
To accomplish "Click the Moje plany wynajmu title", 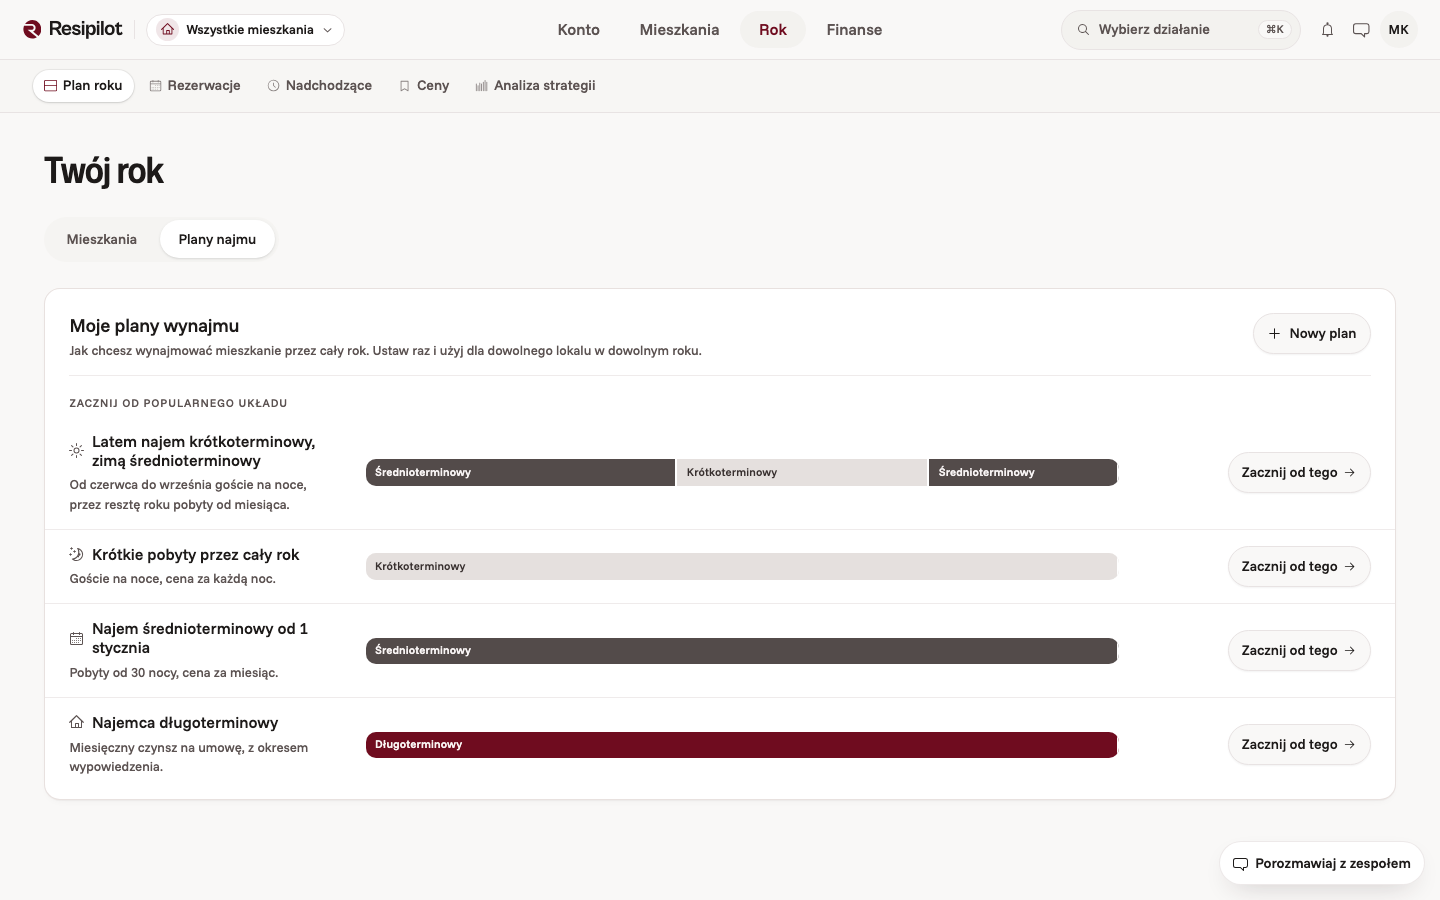I will click(x=154, y=326).
